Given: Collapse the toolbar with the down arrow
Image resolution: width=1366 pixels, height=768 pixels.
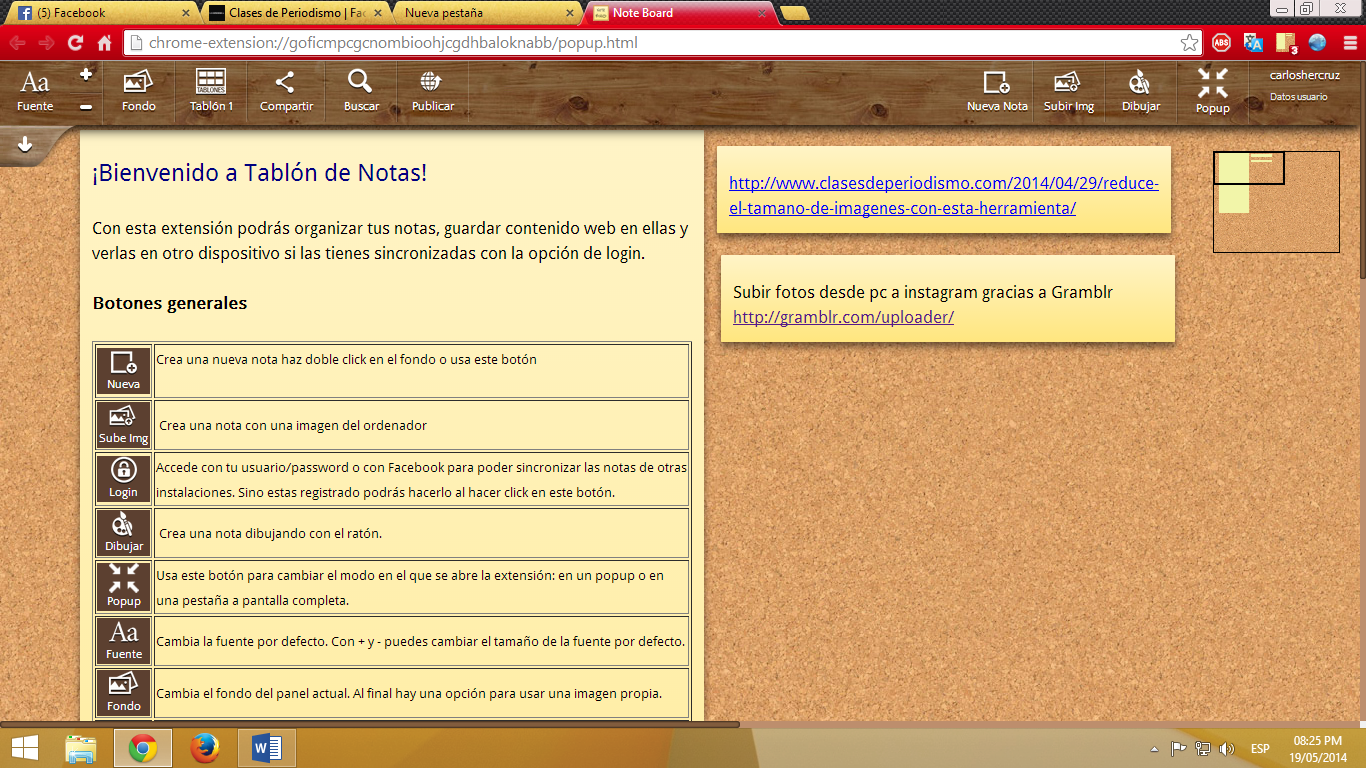Looking at the screenshot, I should coord(25,144).
